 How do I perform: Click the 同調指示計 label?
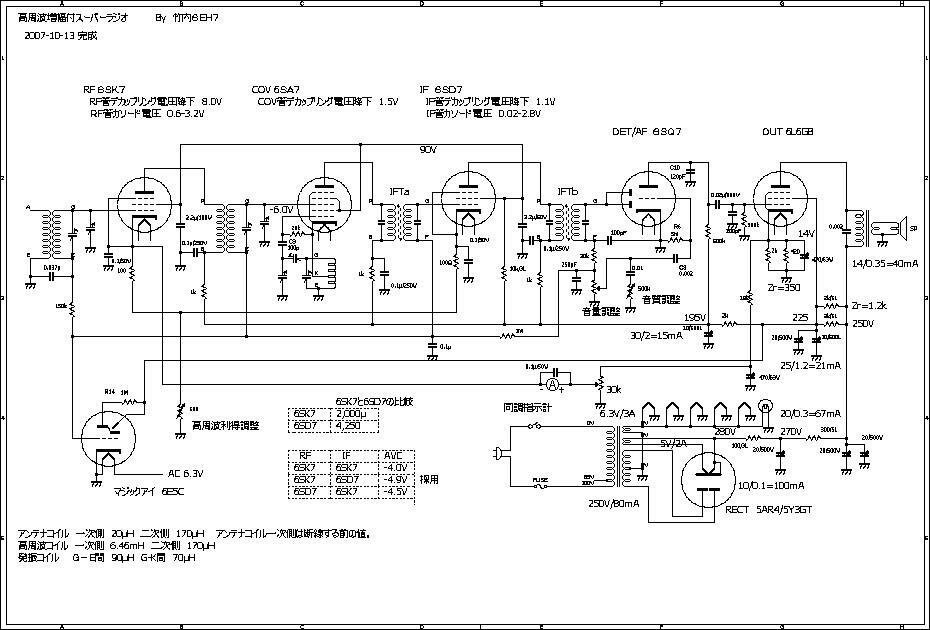[527, 408]
